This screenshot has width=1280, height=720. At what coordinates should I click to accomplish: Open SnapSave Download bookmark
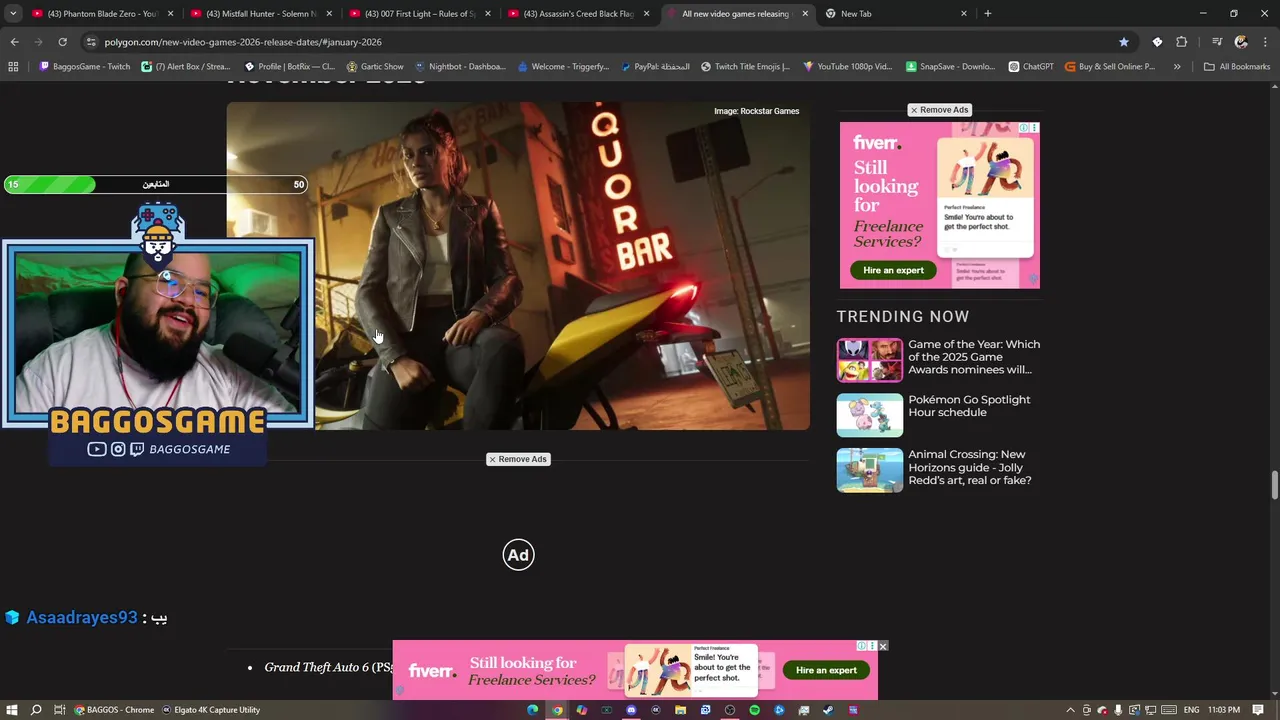click(x=950, y=67)
